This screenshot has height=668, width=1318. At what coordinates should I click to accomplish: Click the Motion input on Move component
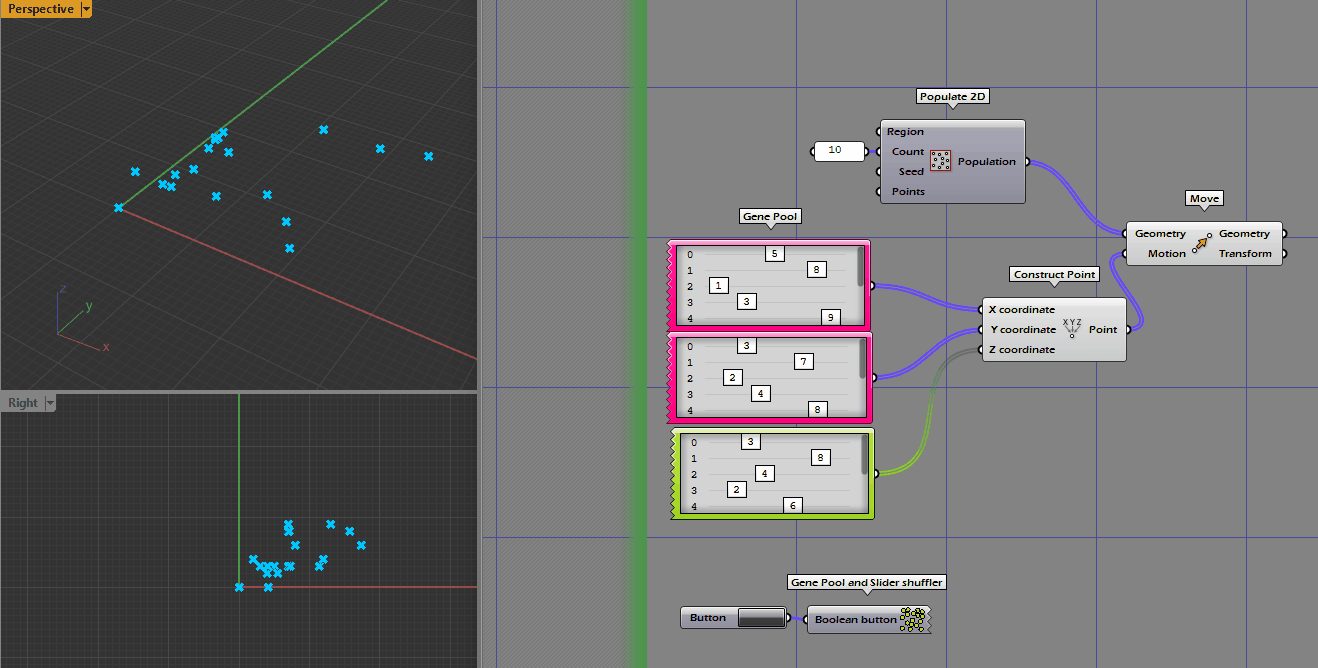(1167, 254)
